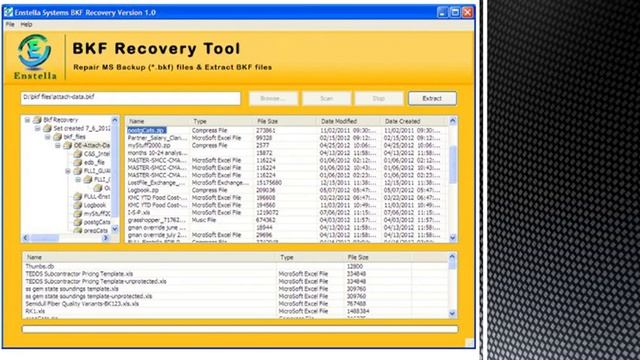640x360 pixels.
Task: Click the disabled Browse button
Action: [273, 98]
